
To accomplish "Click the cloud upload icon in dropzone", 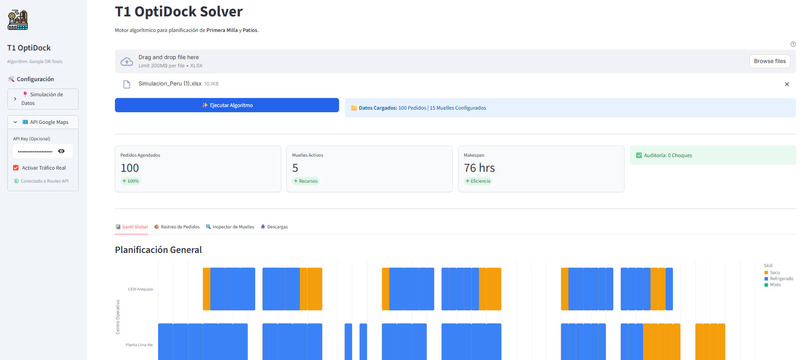I will click(x=126, y=62).
